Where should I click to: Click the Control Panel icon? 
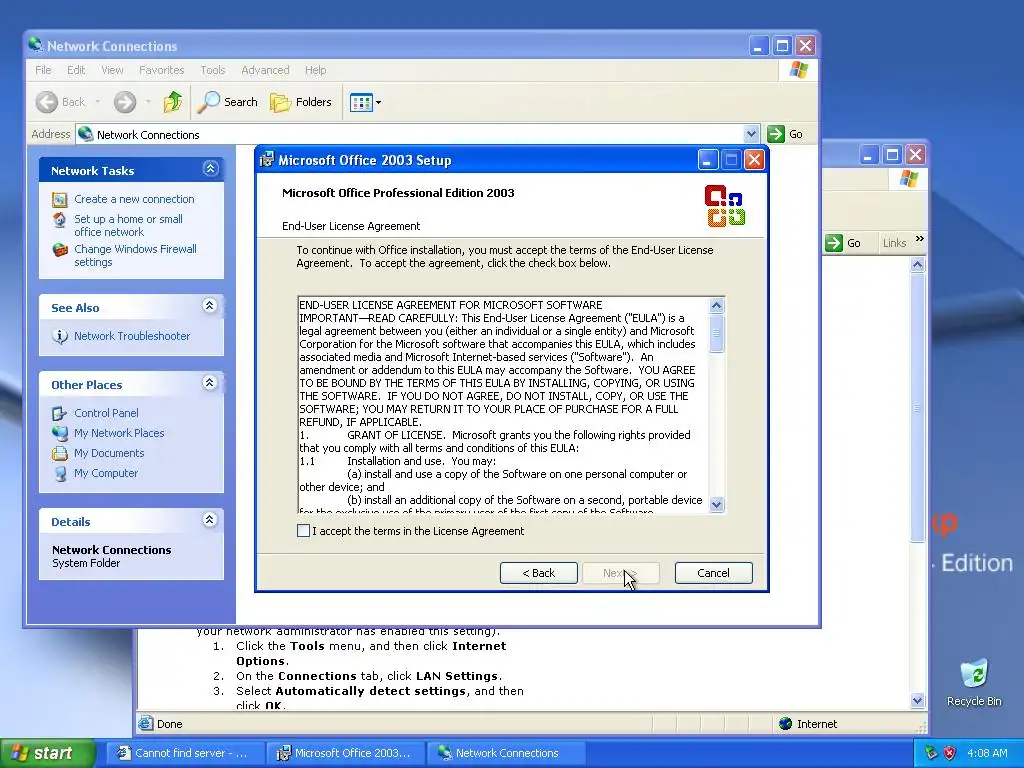click(x=59, y=413)
